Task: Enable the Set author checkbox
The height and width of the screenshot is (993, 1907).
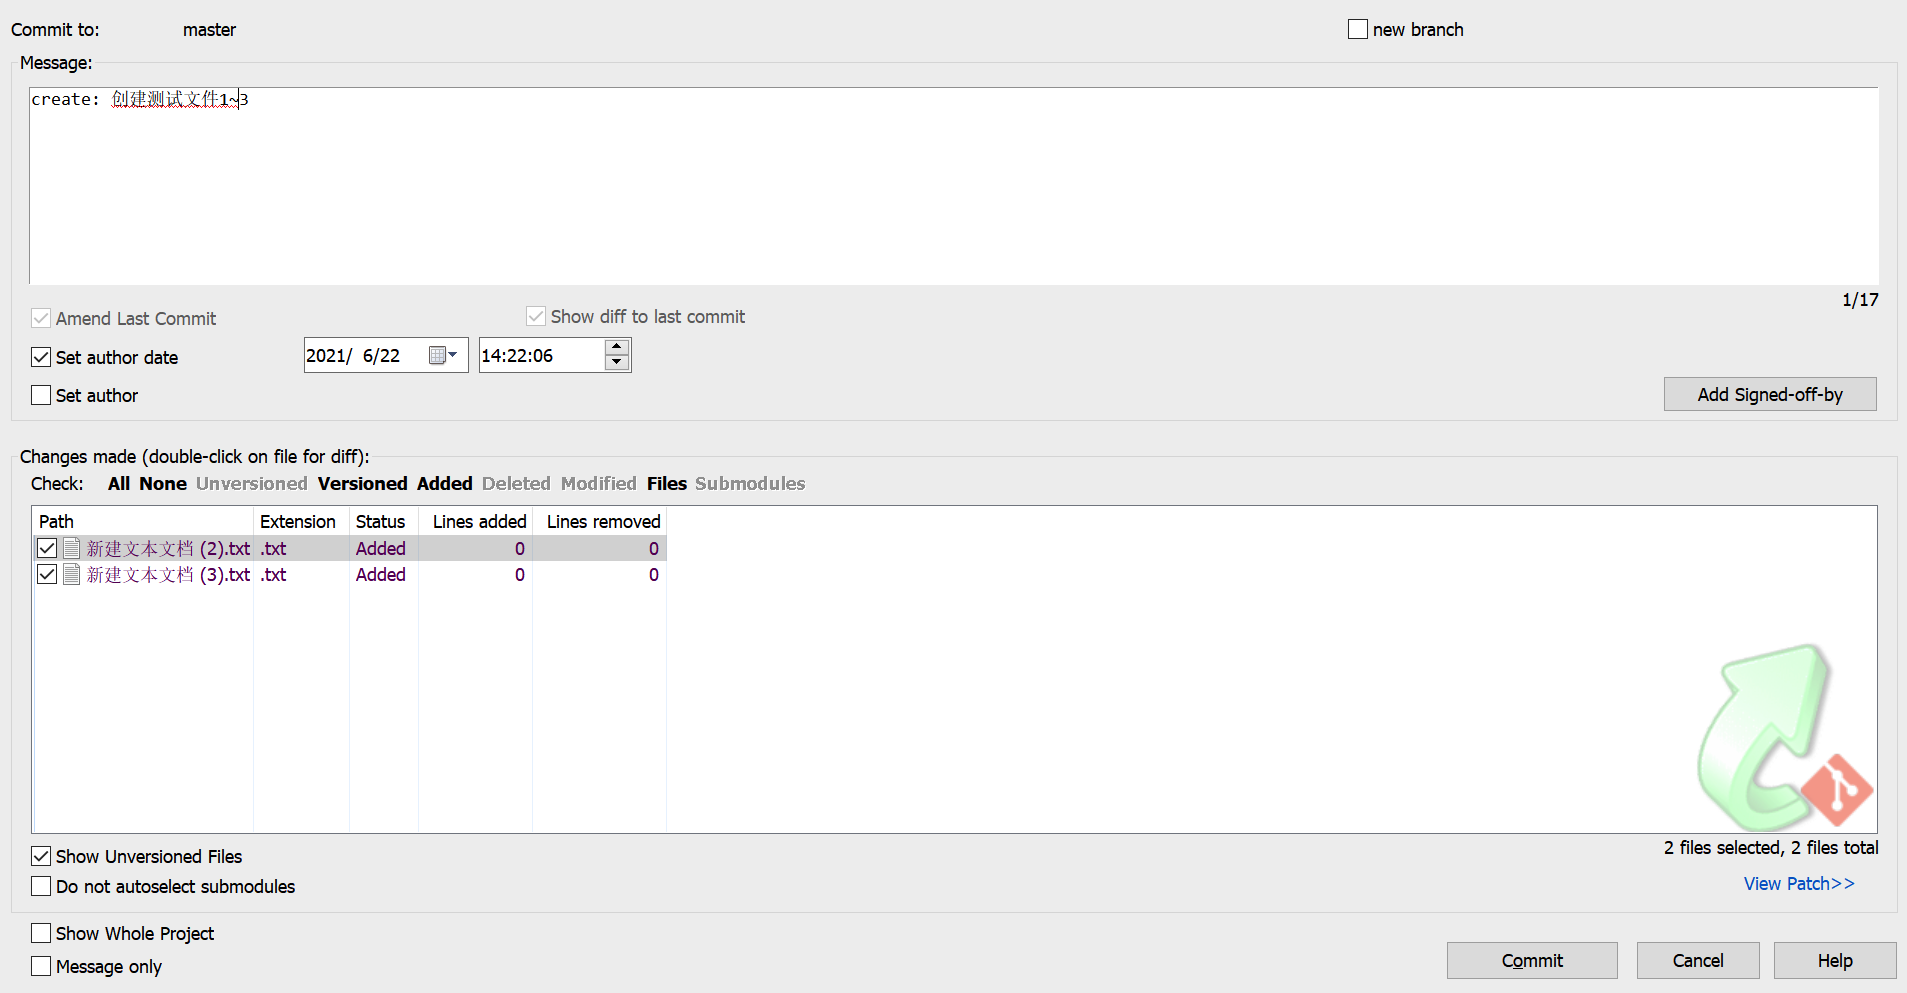Action: click(x=41, y=395)
